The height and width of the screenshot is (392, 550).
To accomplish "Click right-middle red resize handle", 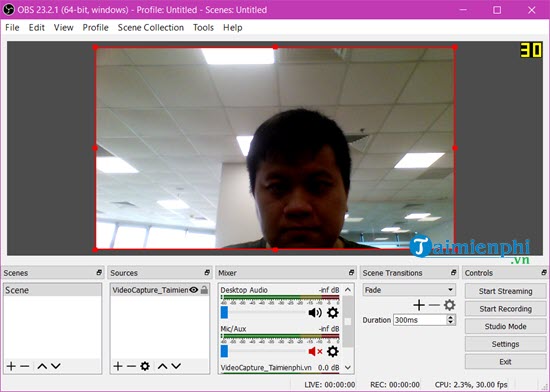I will pos(455,148).
